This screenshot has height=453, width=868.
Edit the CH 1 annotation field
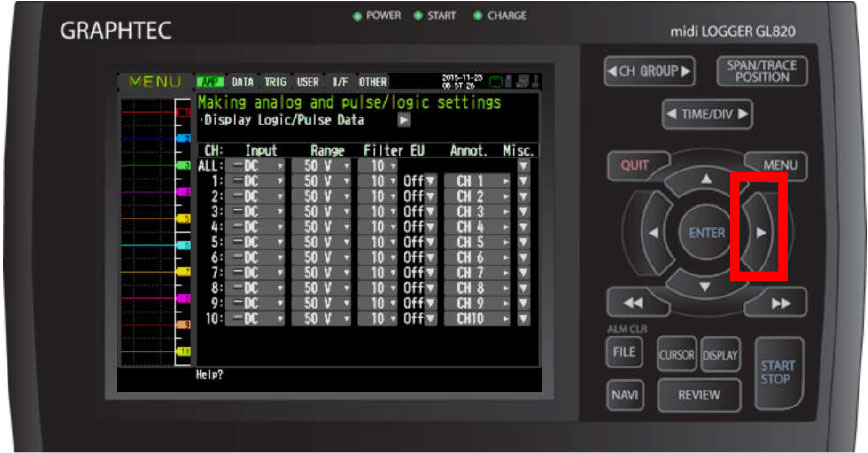click(x=477, y=181)
